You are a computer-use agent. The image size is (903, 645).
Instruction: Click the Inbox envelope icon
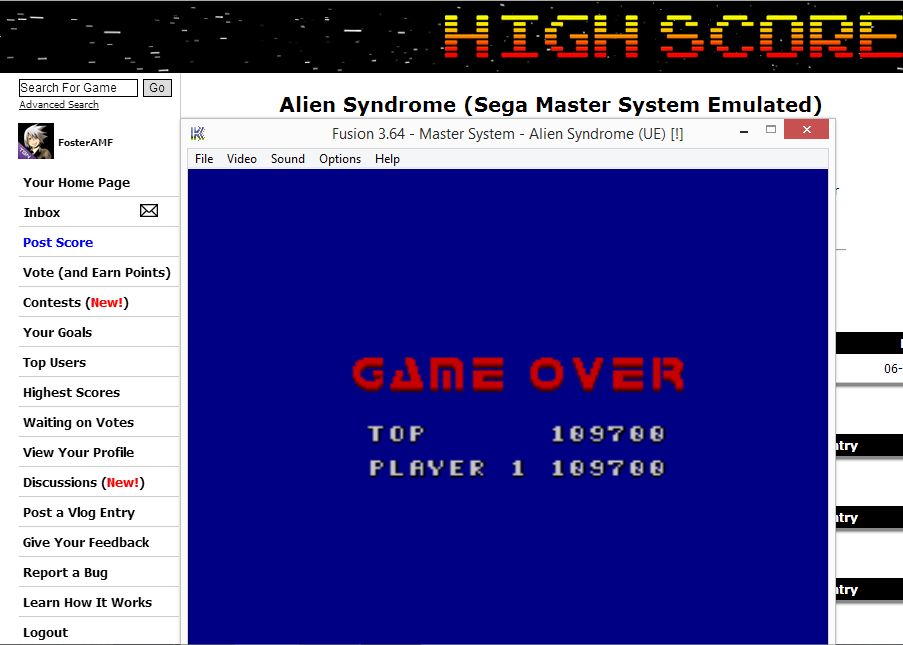click(149, 211)
